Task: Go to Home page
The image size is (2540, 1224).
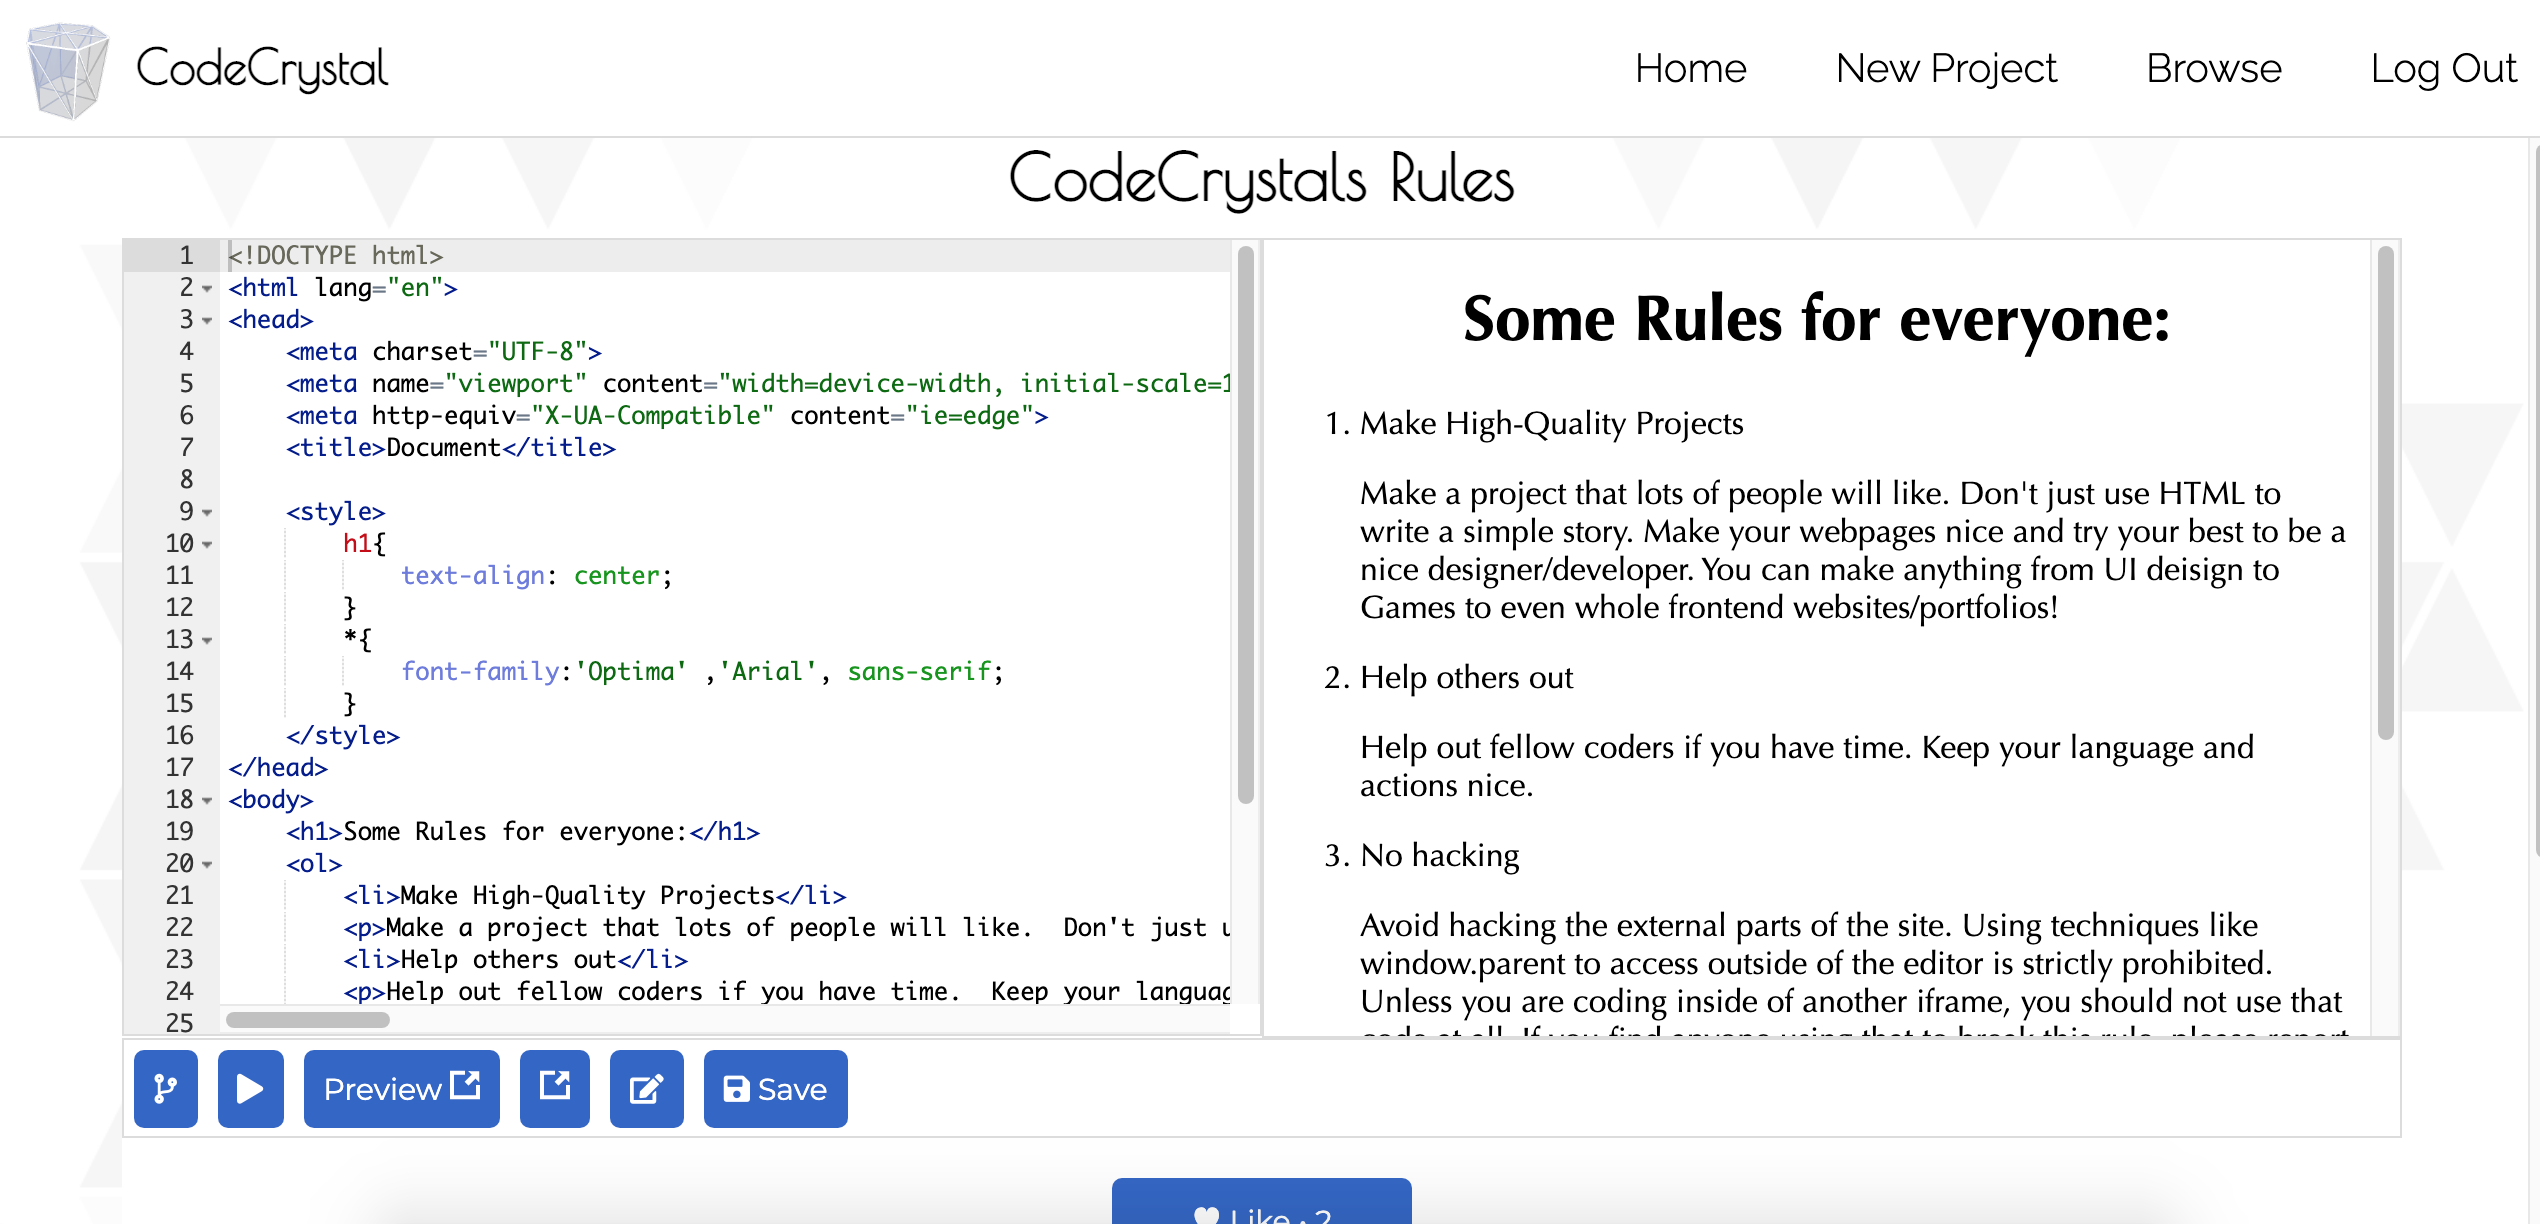Action: pos(1690,69)
